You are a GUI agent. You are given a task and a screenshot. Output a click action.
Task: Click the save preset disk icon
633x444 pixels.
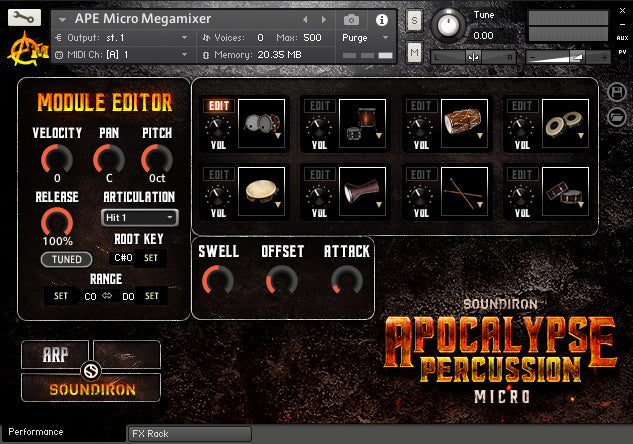click(616, 93)
